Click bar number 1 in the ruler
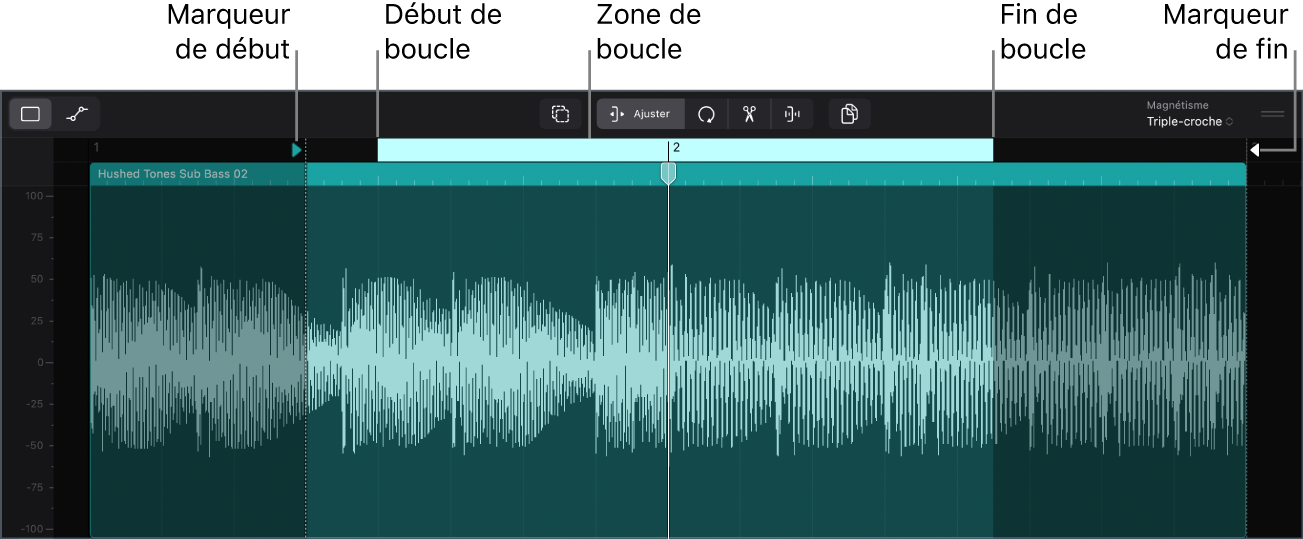Screen dimensions: 1303x540 click(x=96, y=147)
